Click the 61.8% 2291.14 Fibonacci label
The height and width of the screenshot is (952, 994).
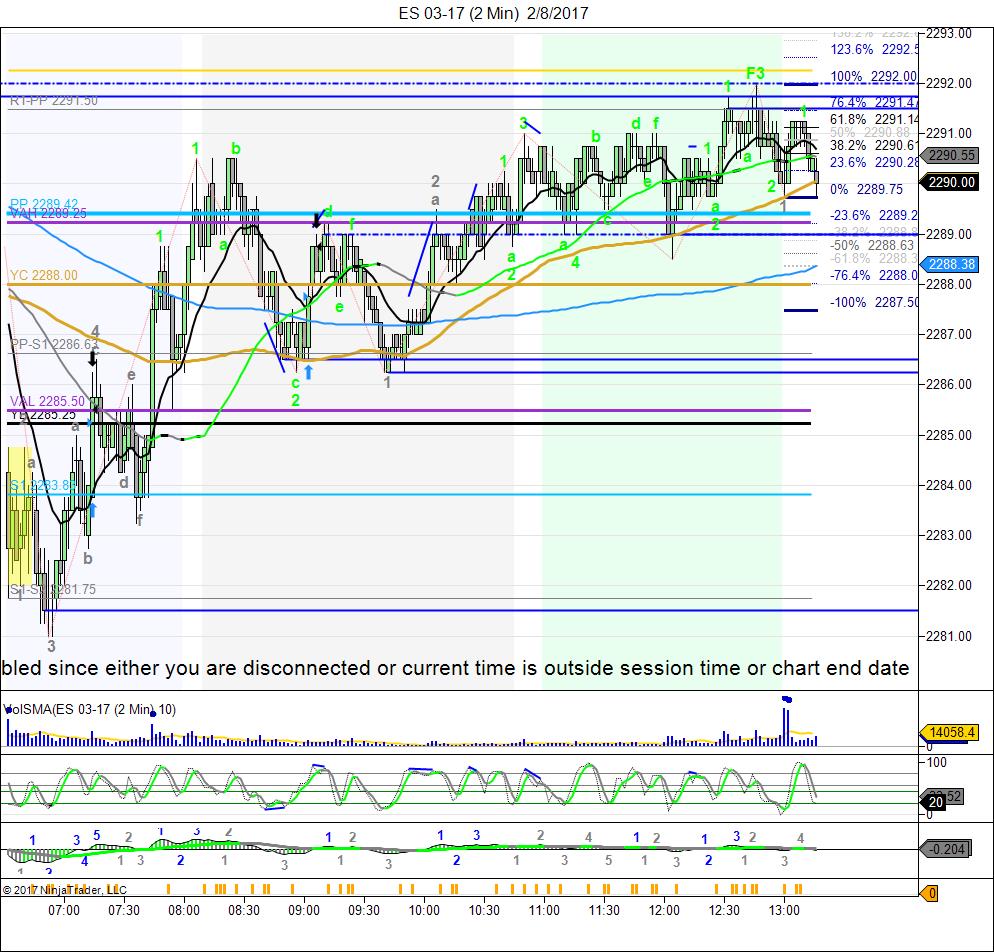tap(874, 119)
